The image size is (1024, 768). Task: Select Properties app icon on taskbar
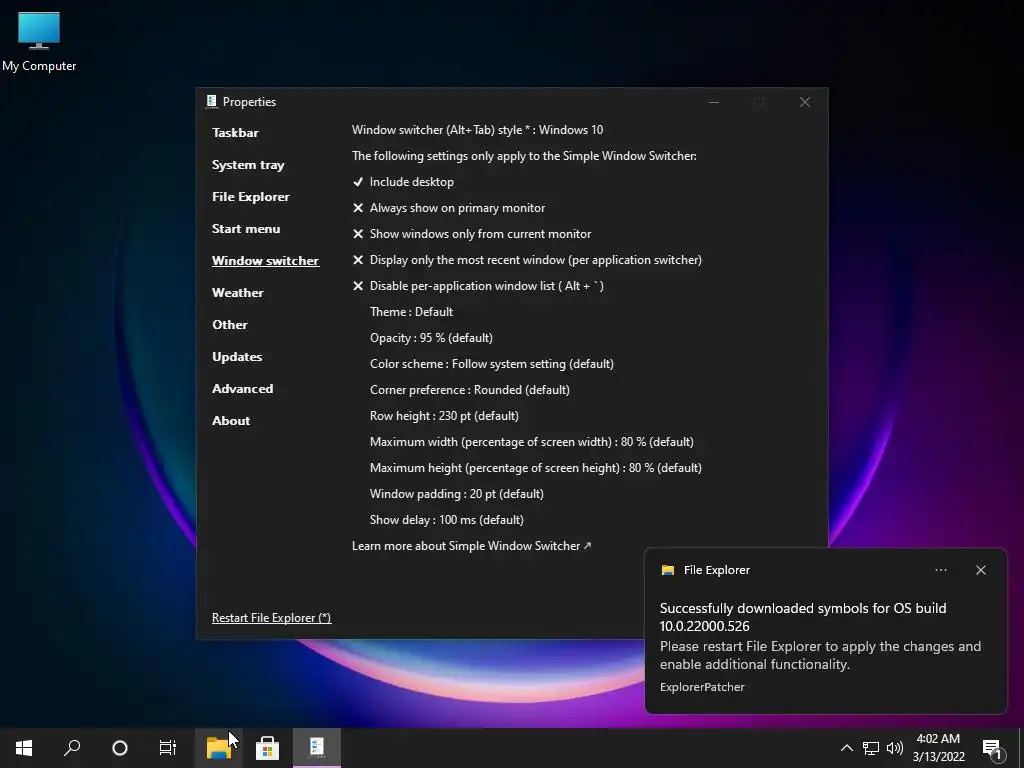point(317,748)
